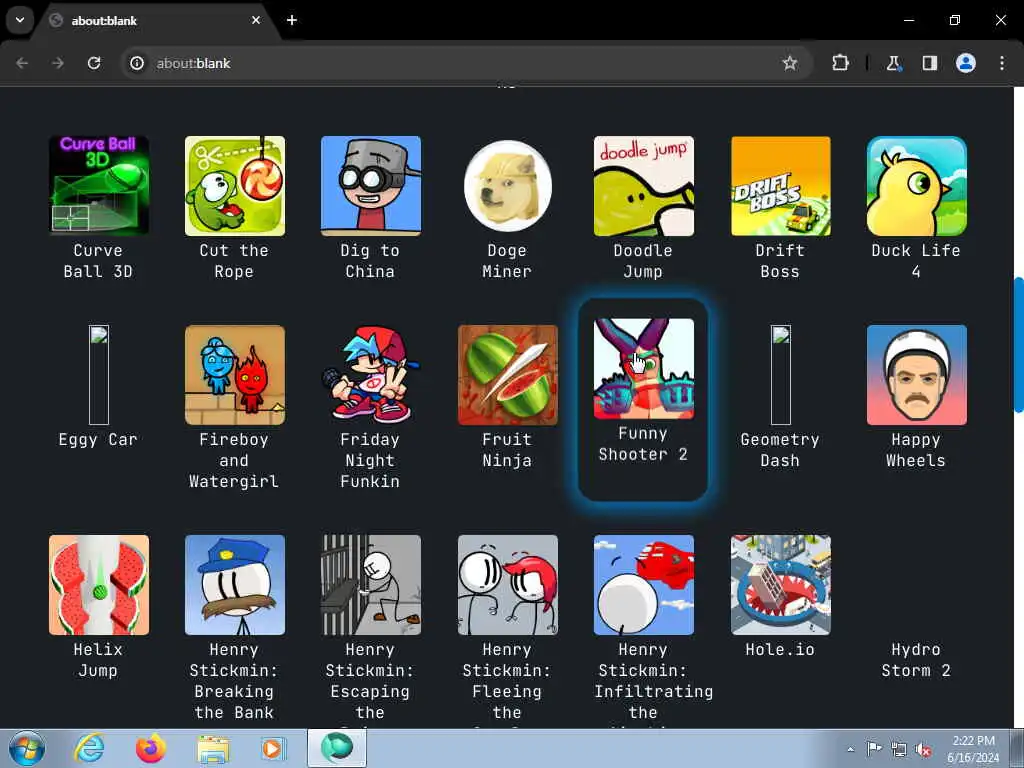Go back using the browser back arrow

[22, 63]
